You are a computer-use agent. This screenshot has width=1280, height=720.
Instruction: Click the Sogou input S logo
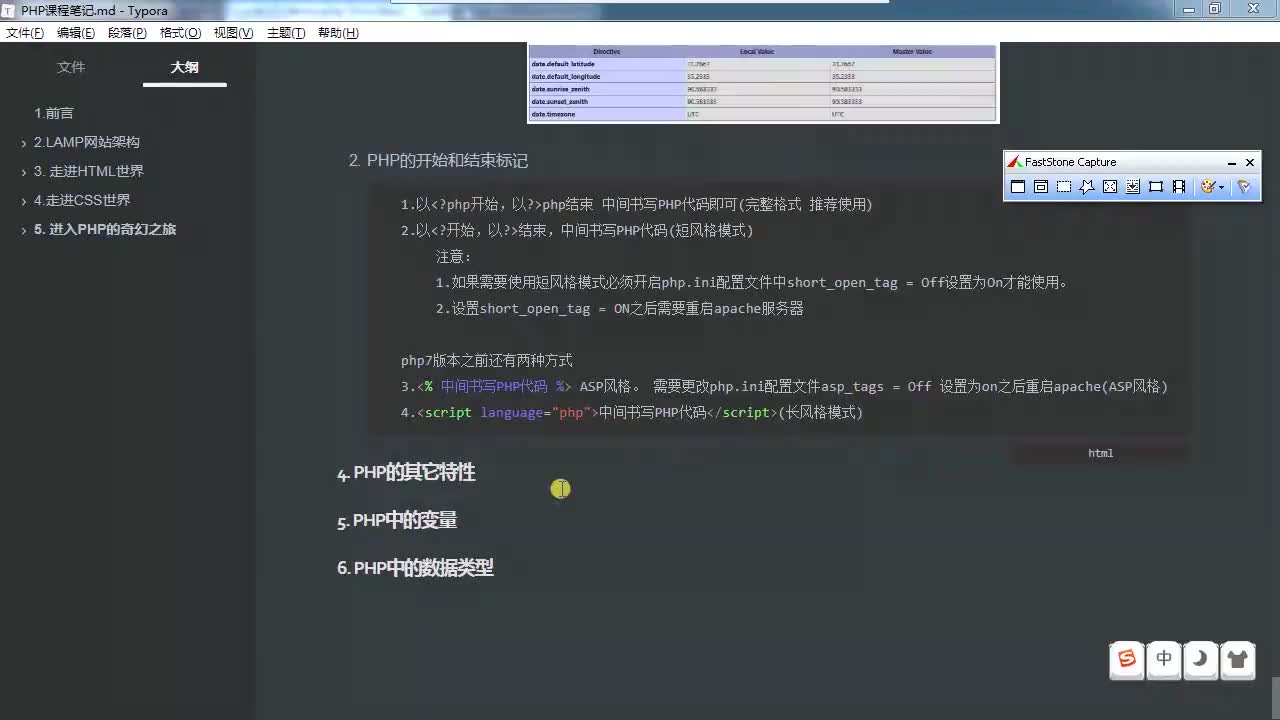coord(1127,660)
